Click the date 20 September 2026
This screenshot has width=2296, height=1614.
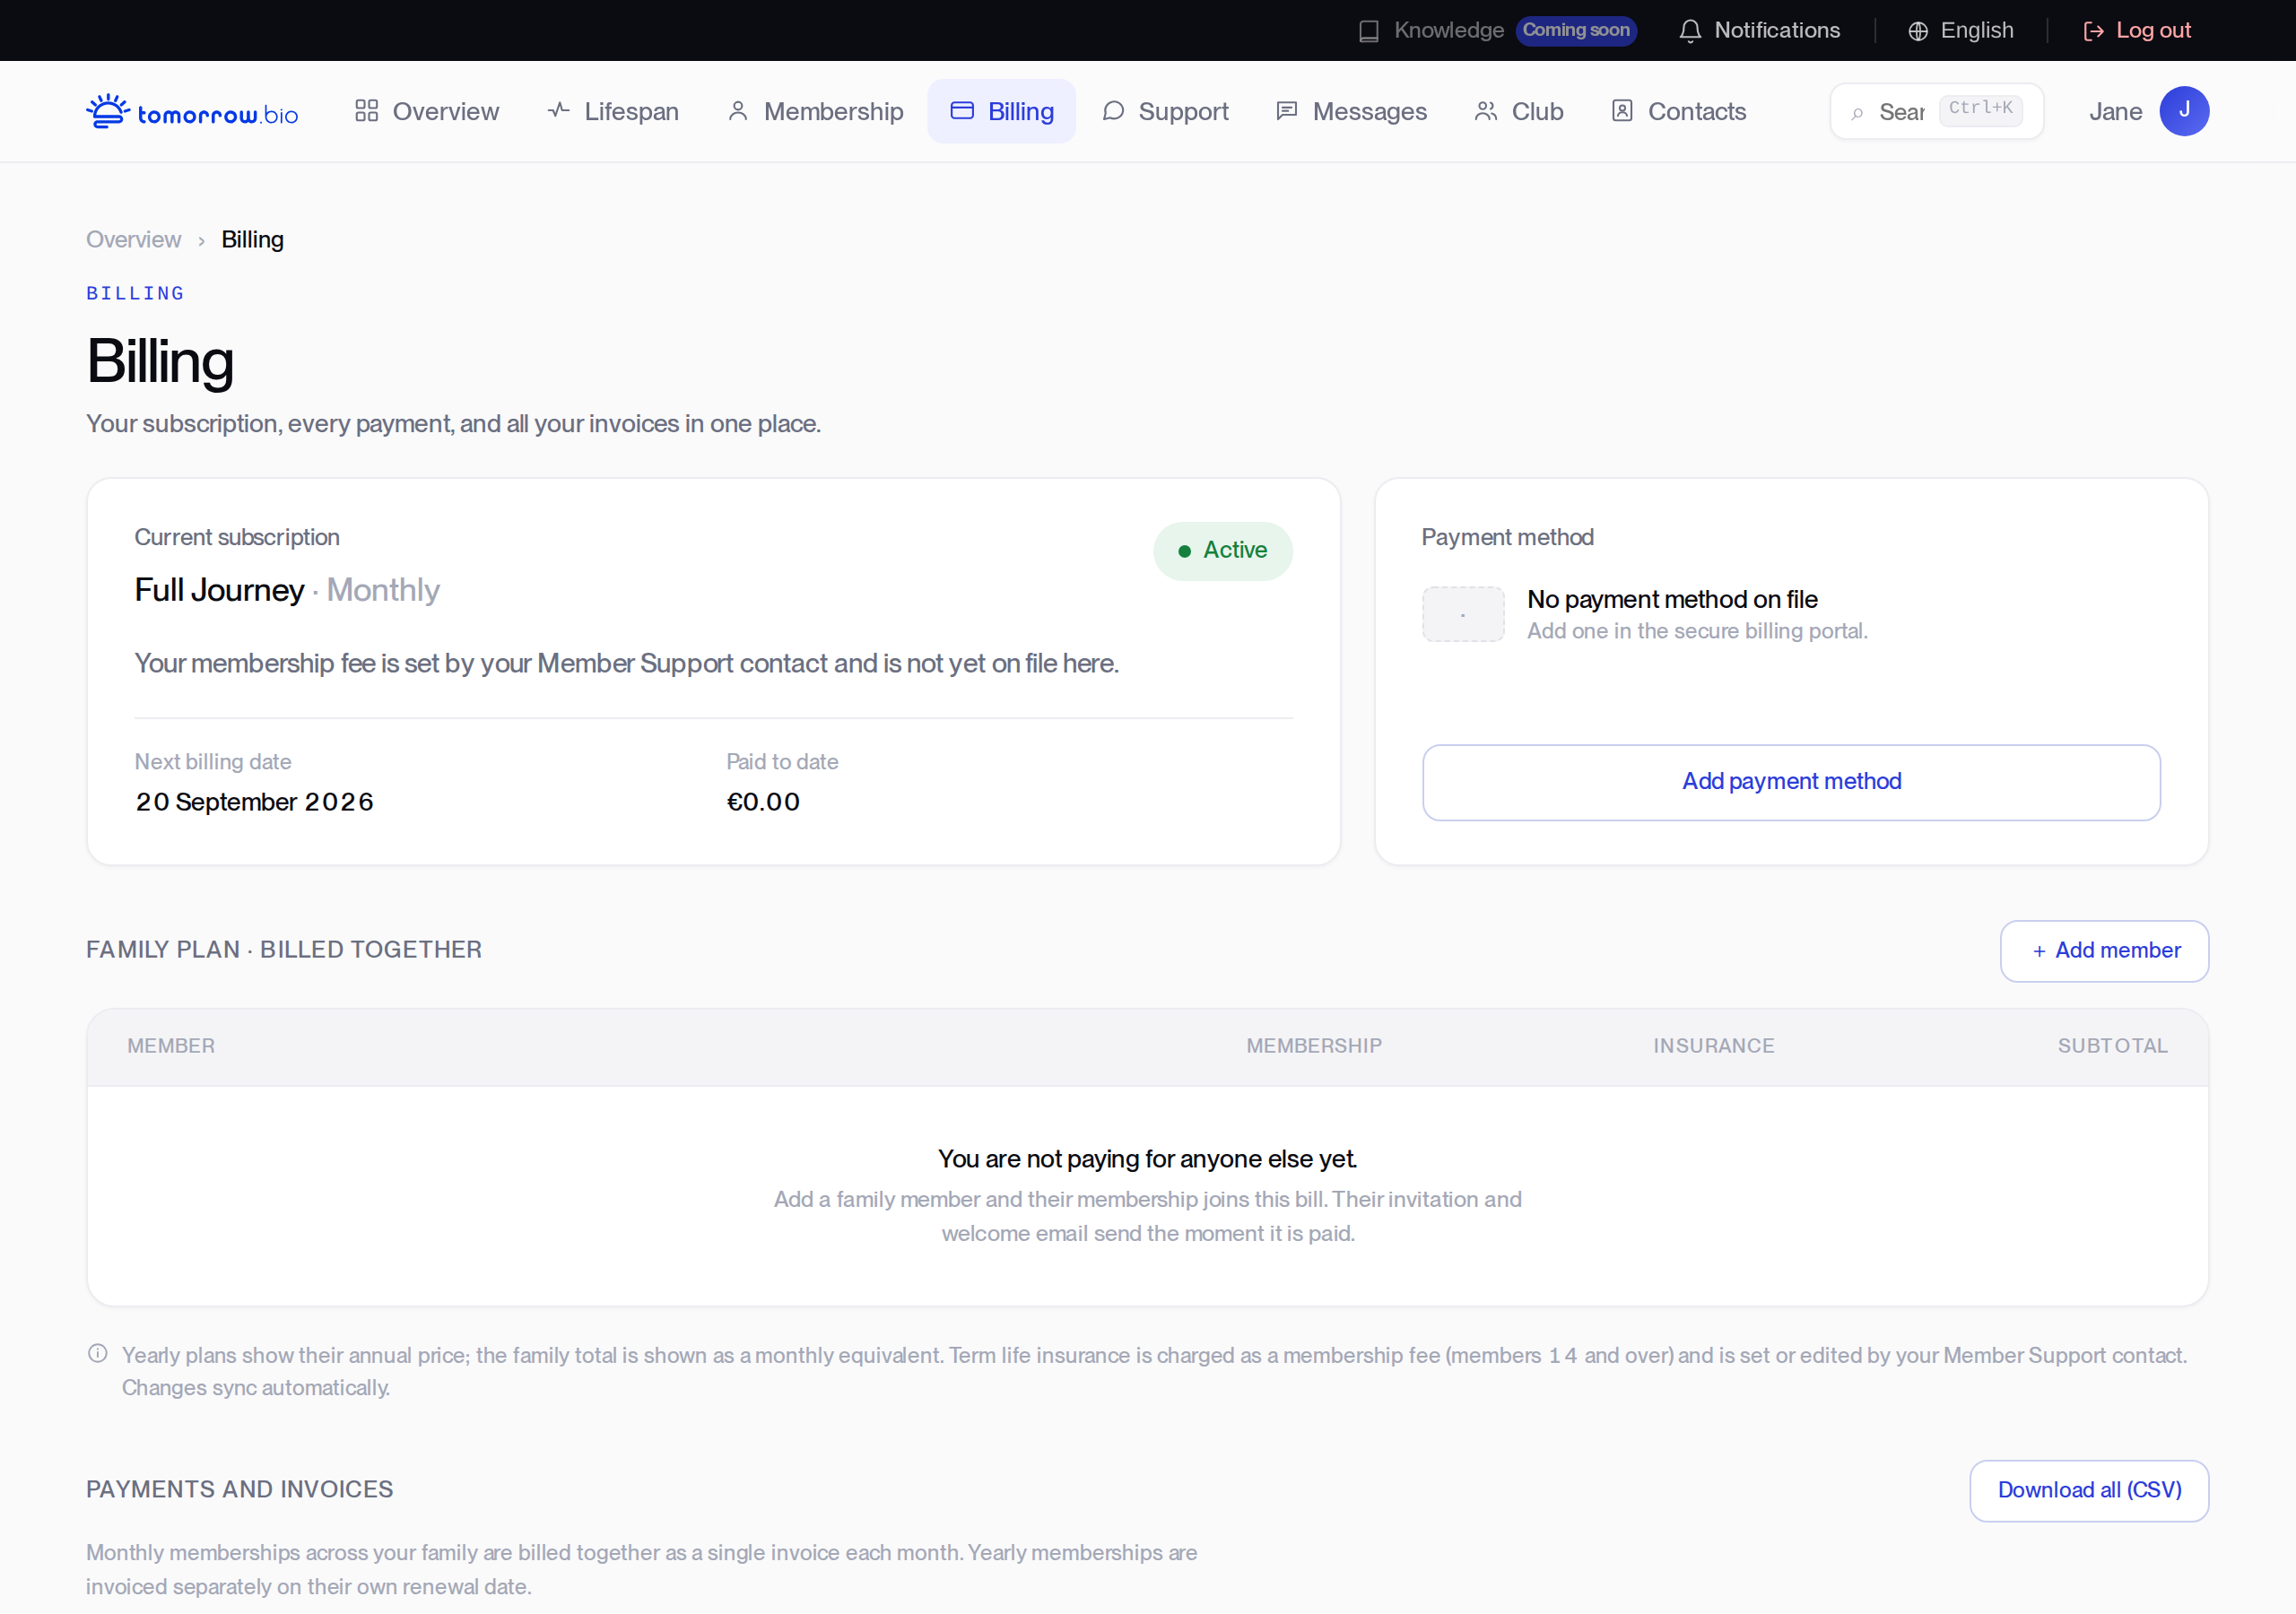(x=254, y=802)
